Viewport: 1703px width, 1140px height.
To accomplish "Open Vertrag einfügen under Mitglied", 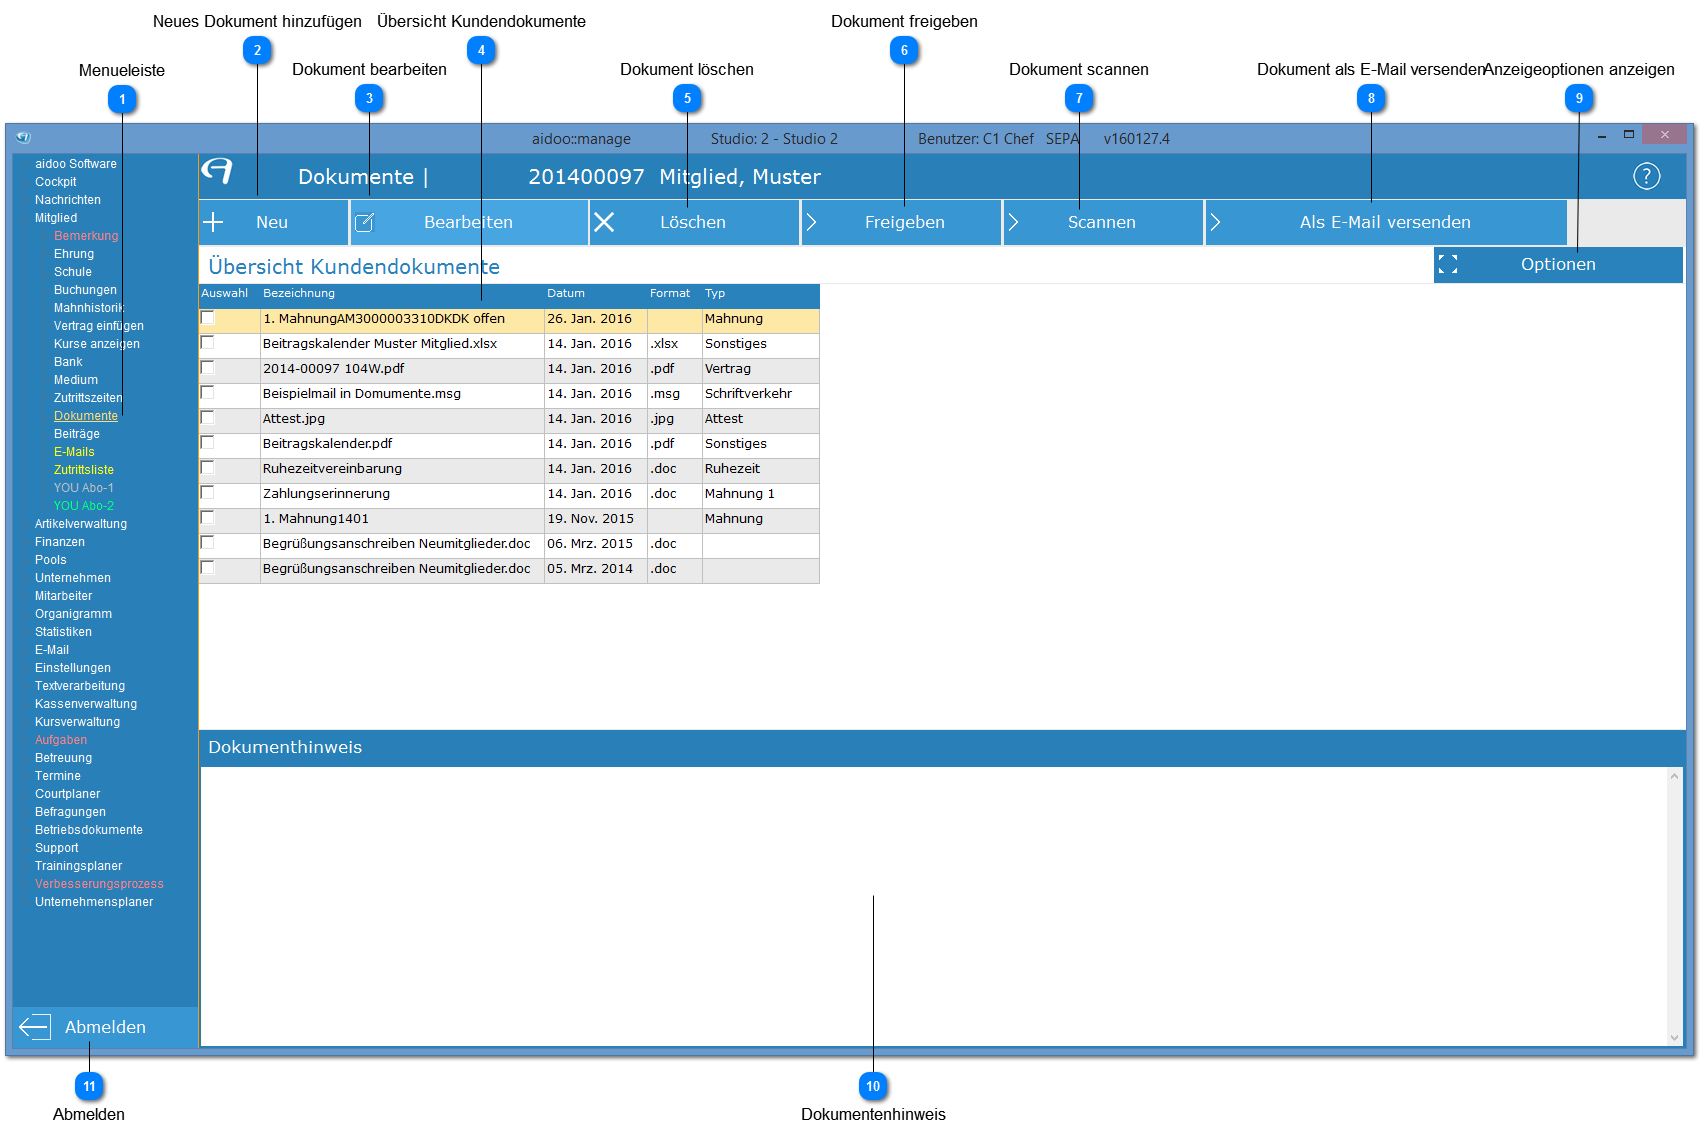I will click(99, 326).
